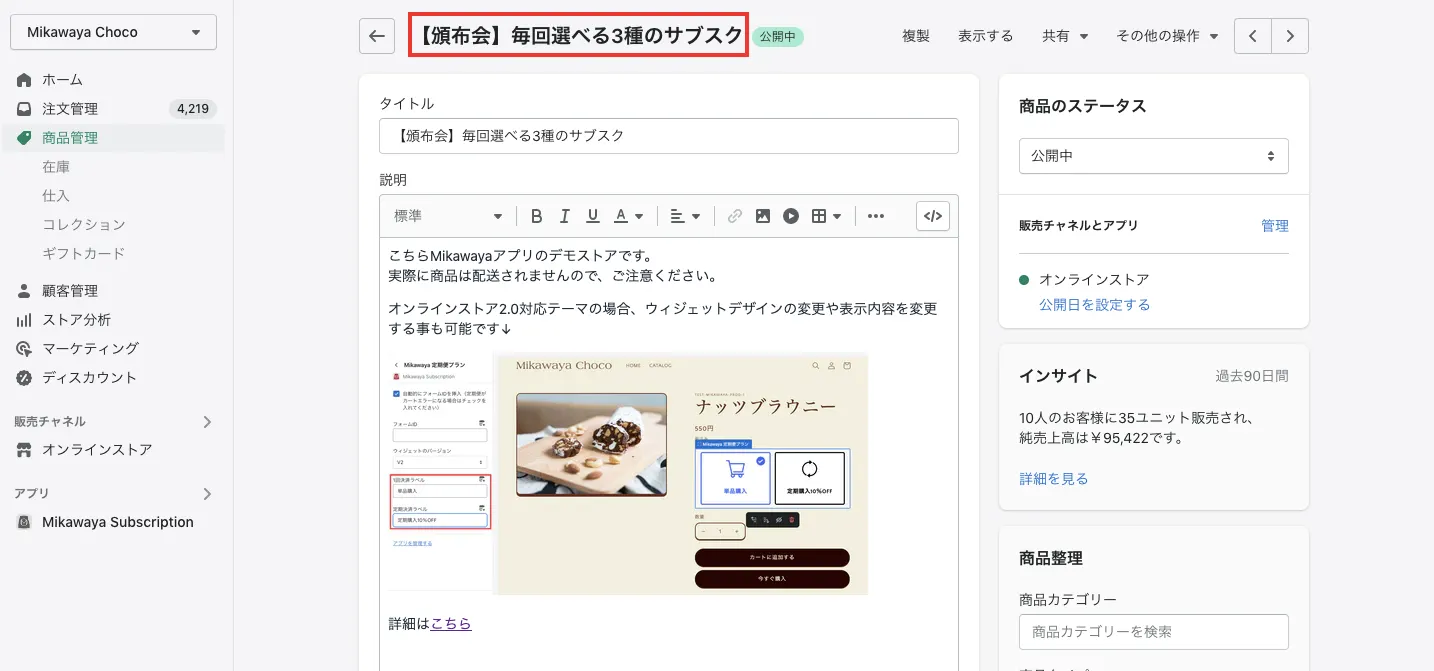
Task: Open the その他の操作 dropdown
Action: coord(1167,36)
